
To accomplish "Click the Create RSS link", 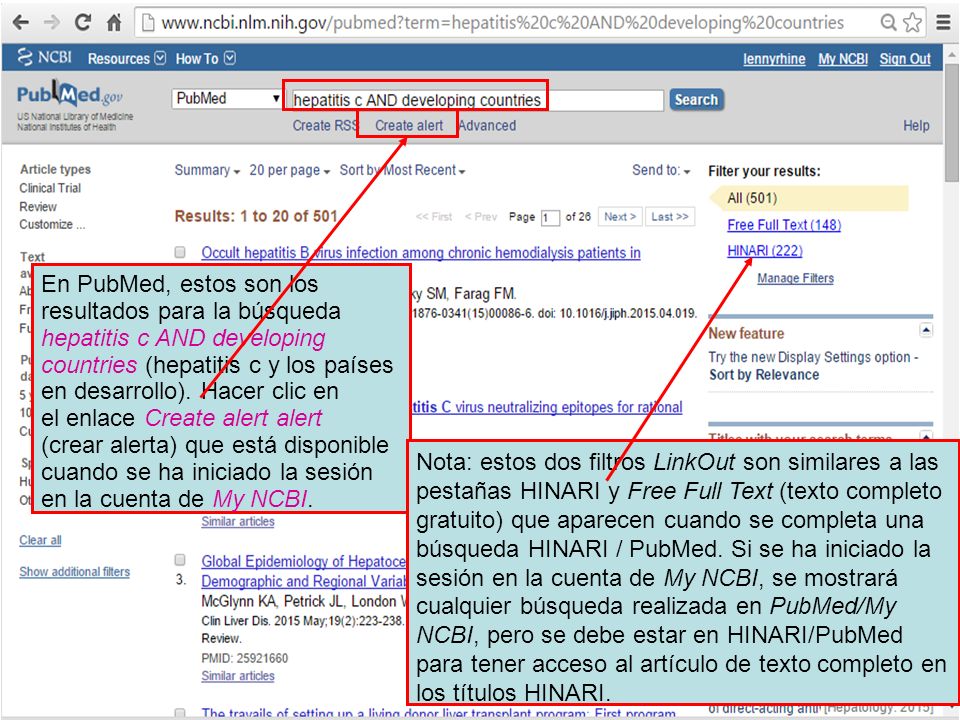I will [325, 126].
